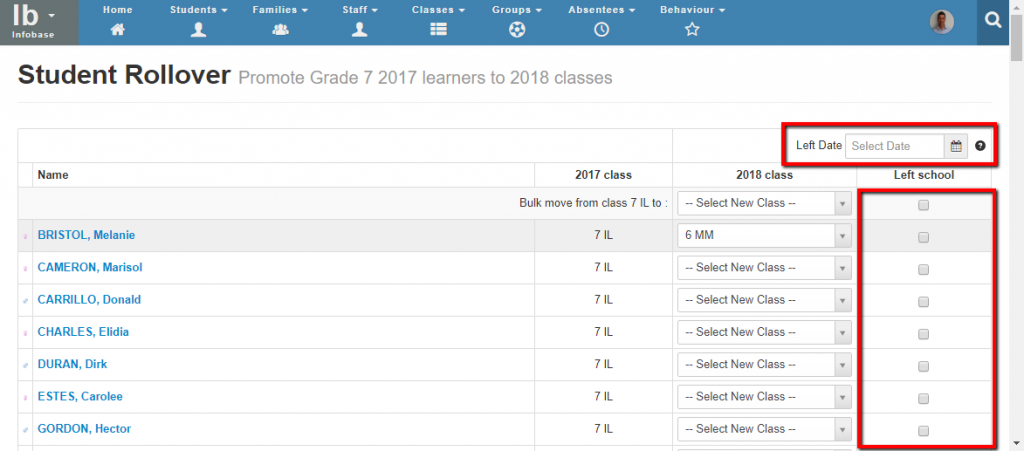
Task: Open the Behaviour menu
Action: (692, 10)
